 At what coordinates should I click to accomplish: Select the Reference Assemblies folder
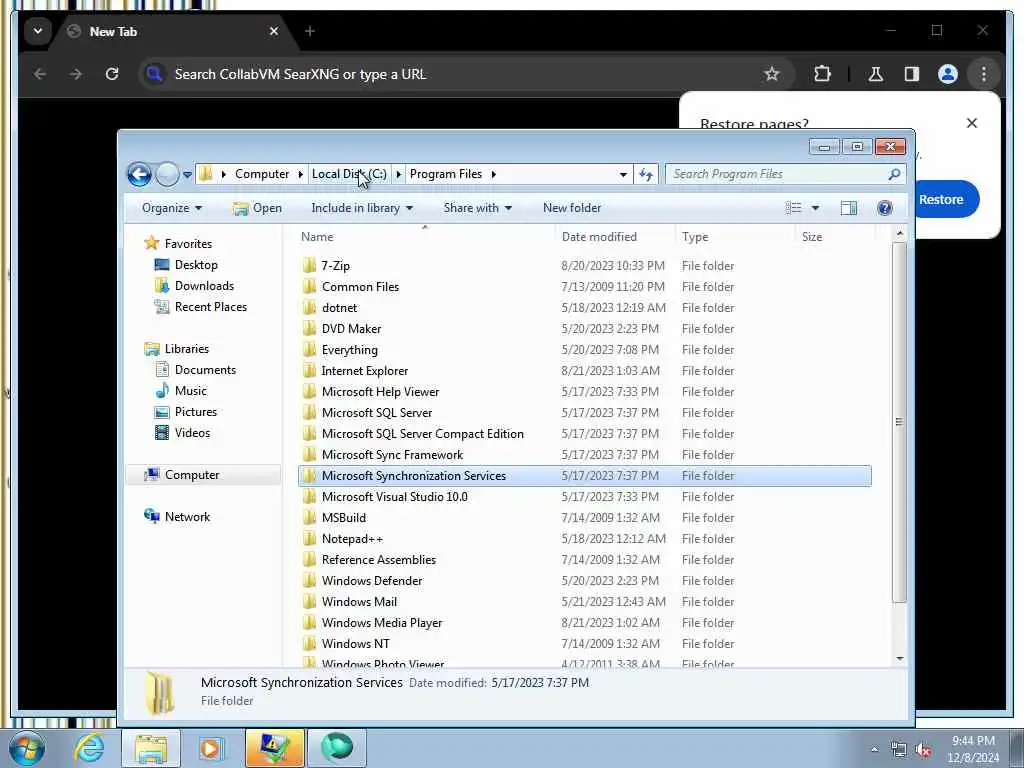click(378, 560)
